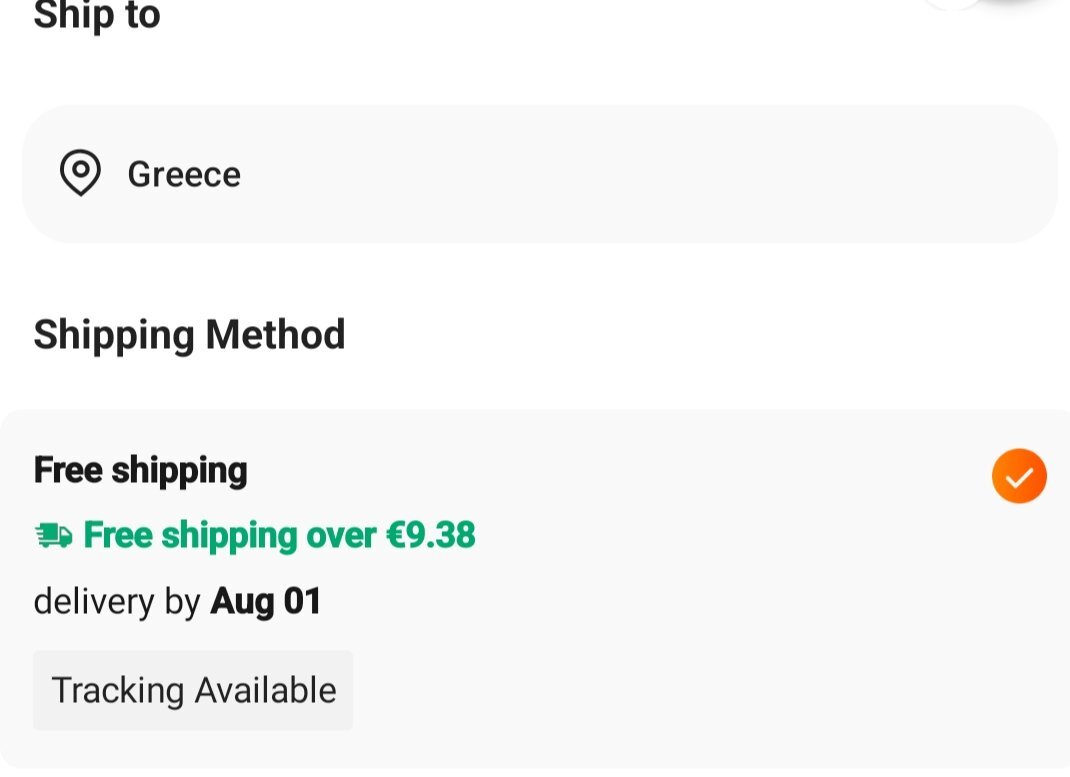The width and height of the screenshot is (1070, 777).
Task: Click the word Available in the tag
Action: (265, 690)
